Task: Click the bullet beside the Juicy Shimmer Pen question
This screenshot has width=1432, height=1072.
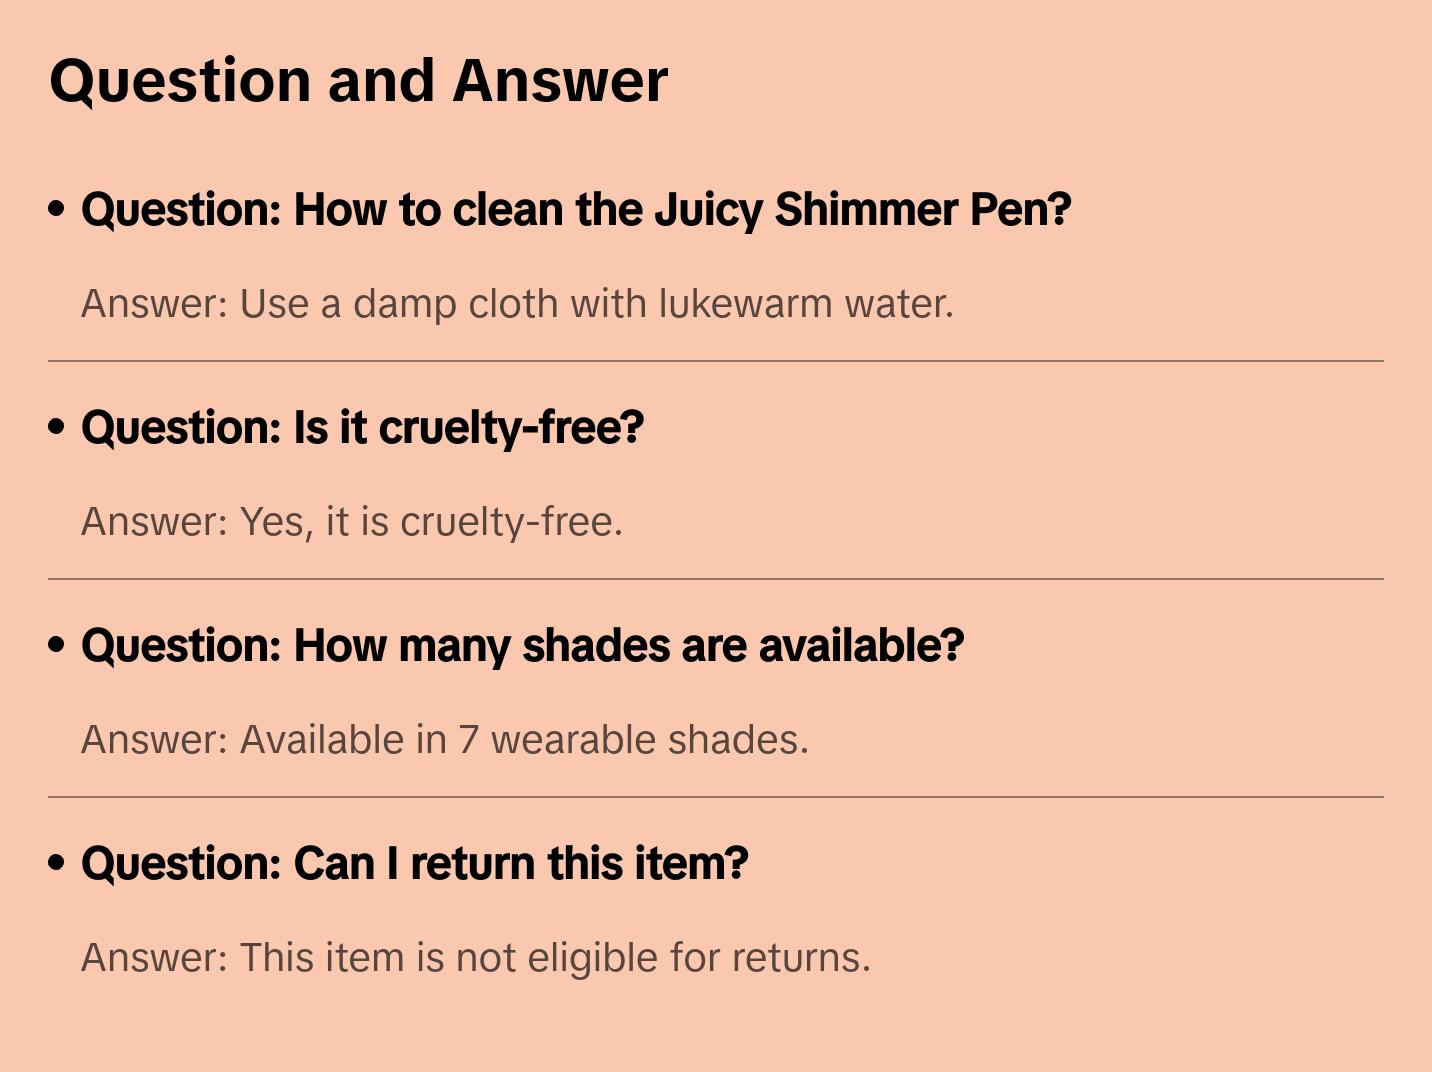Action: (57, 209)
